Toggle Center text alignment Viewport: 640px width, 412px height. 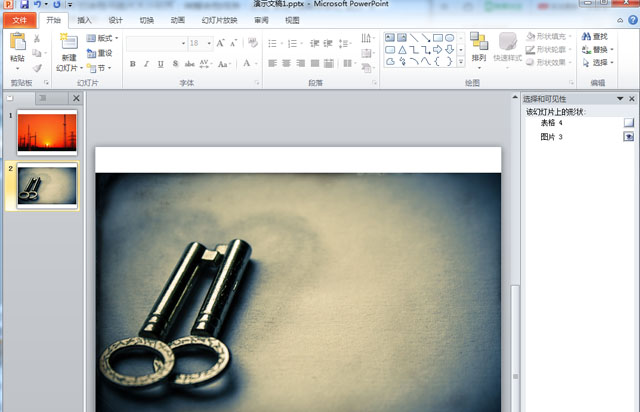287,63
